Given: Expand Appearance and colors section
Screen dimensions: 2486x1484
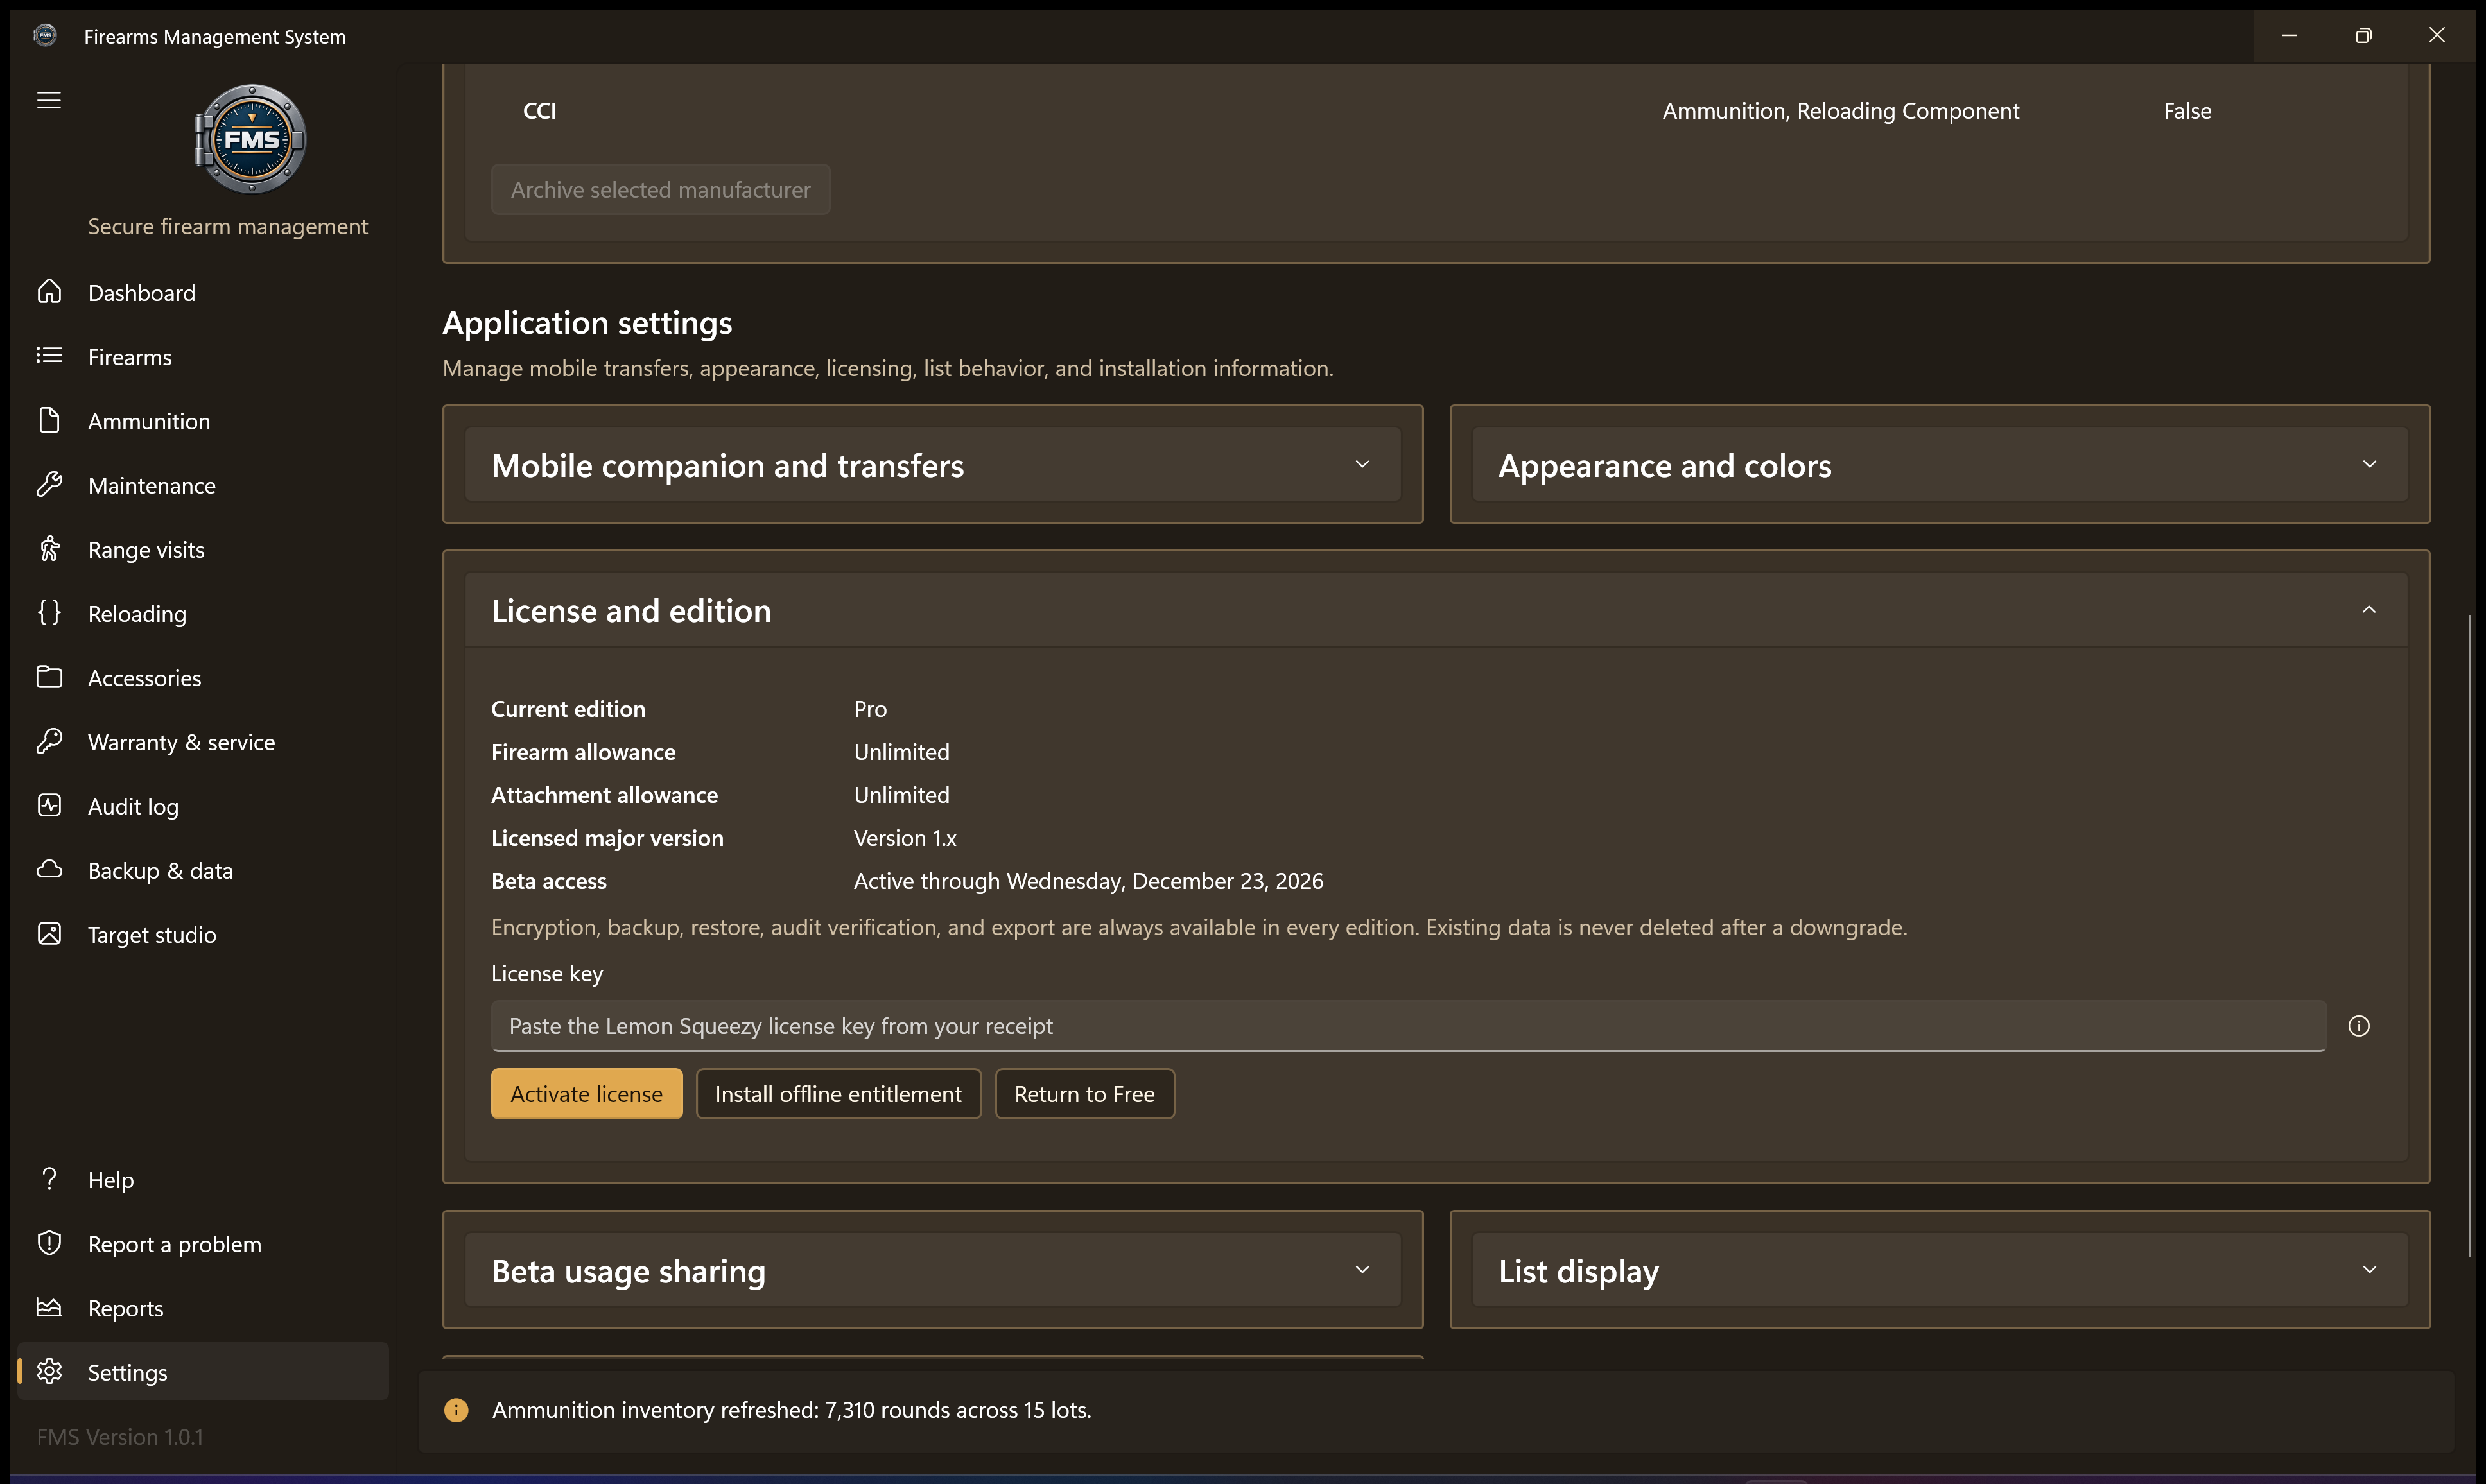Looking at the screenshot, I should coord(1939,465).
